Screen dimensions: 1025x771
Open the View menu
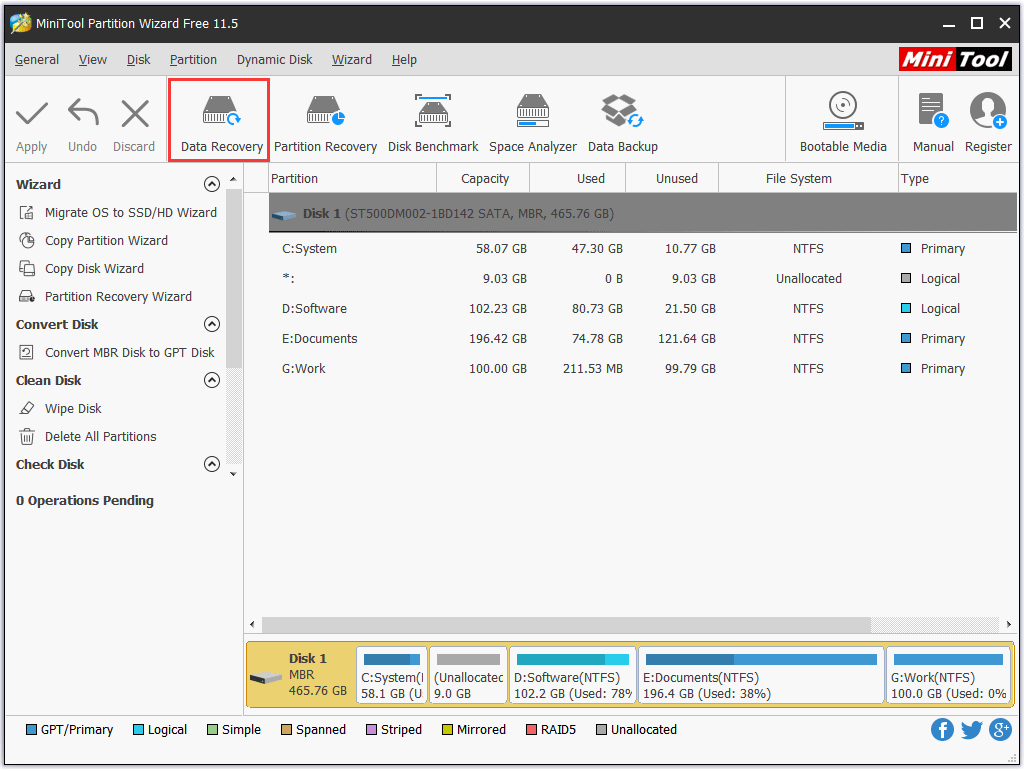tap(92, 60)
